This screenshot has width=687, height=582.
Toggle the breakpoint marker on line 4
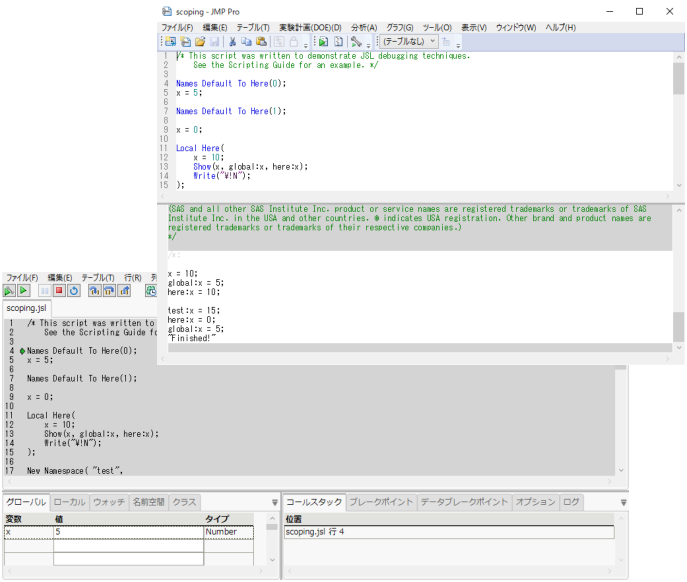click(22, 351)
